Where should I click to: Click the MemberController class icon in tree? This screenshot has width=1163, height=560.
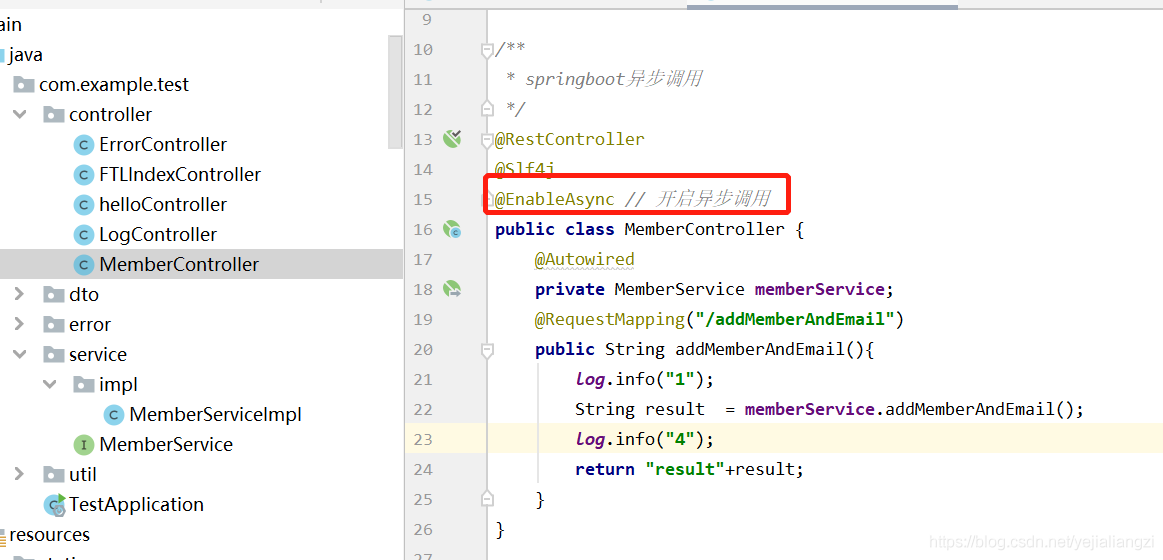click(84, 265)
